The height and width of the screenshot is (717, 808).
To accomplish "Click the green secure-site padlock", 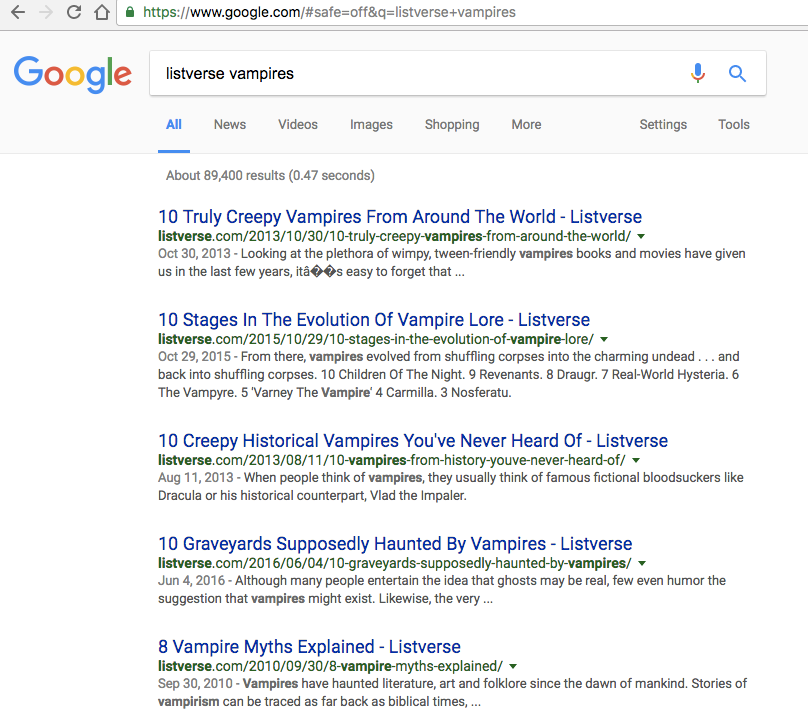I will 129,13.
